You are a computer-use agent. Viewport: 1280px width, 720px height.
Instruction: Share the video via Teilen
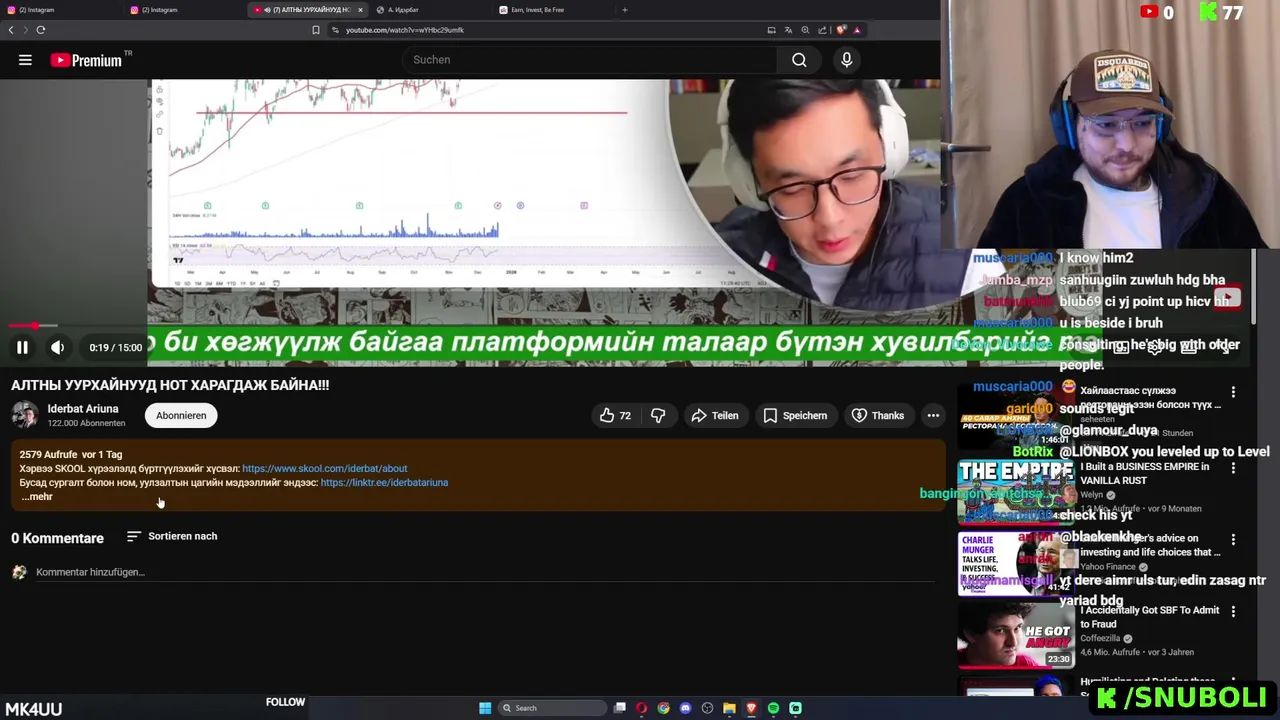pyautogui.click(x=714, y=416)
